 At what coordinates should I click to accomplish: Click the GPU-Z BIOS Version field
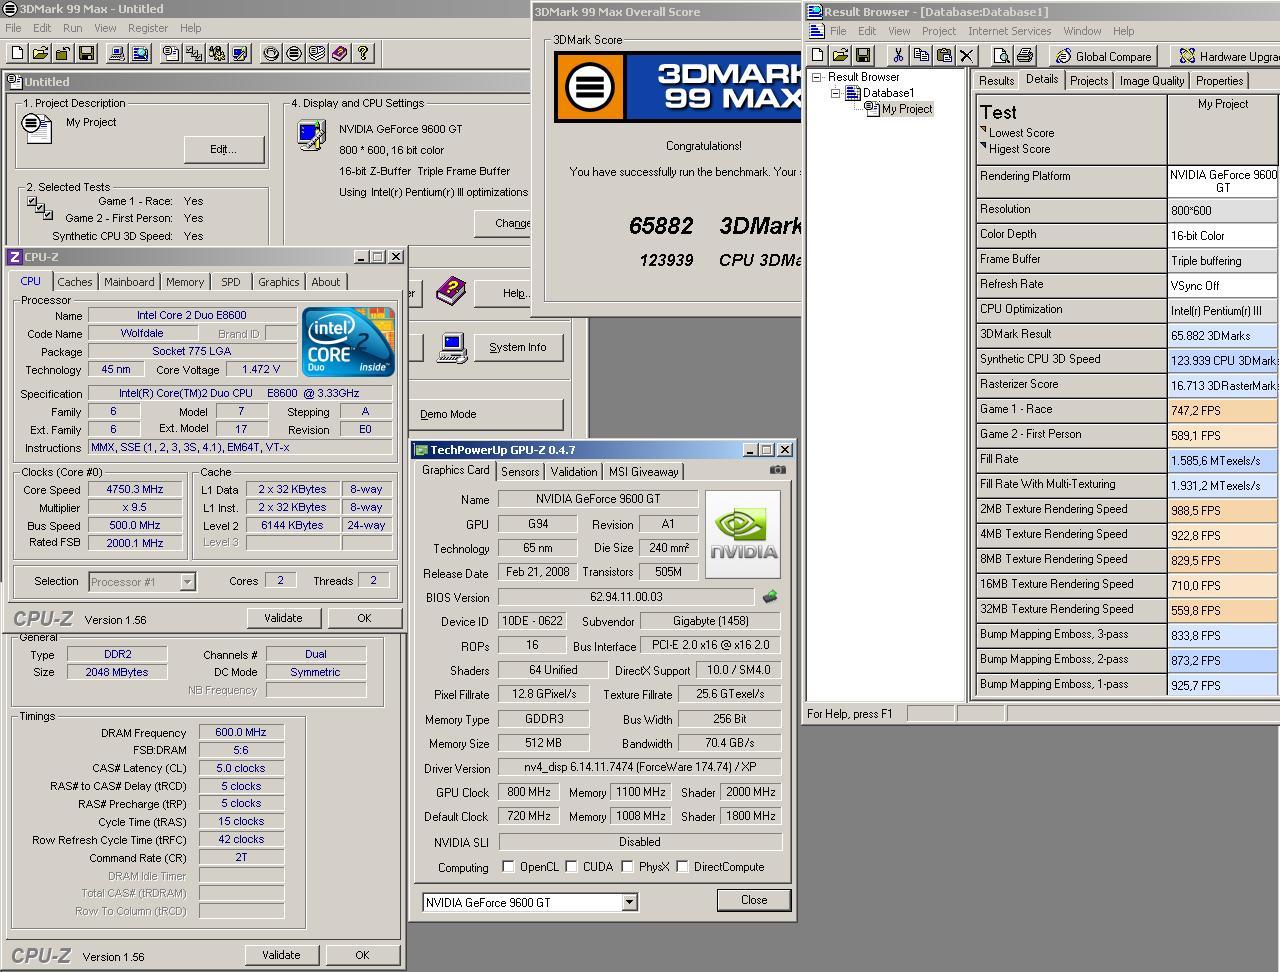pyautogui.click(x=627, y=597)
